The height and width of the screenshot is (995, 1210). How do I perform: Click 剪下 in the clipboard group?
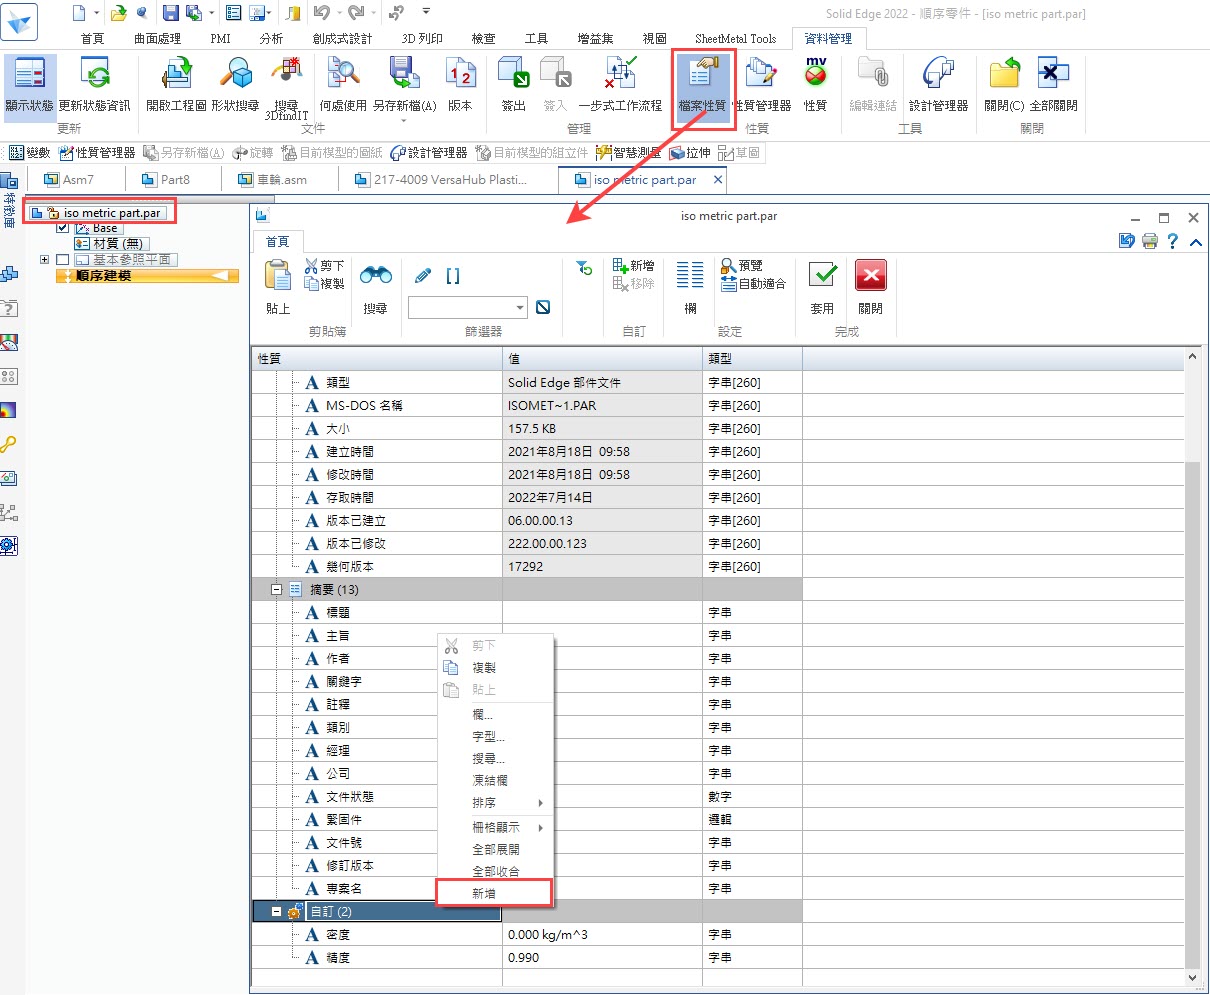[324, 266]
